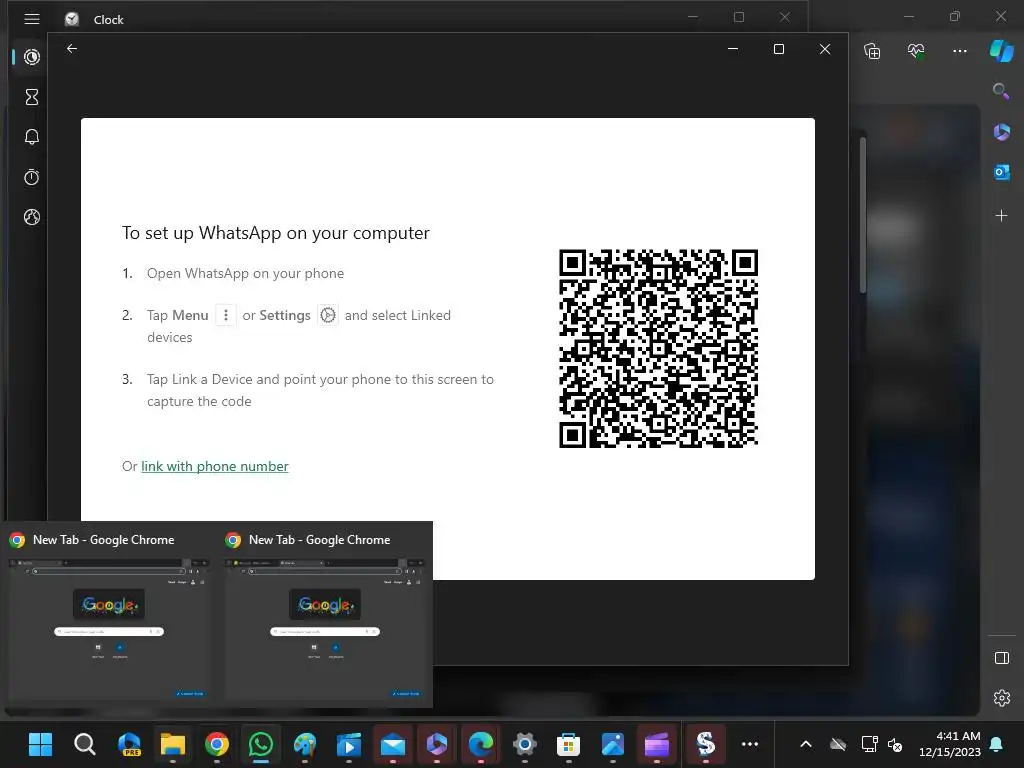Open Microsoft 365 icon in Edge sidebar
1024x768 pixels.
coord(1001,132)
